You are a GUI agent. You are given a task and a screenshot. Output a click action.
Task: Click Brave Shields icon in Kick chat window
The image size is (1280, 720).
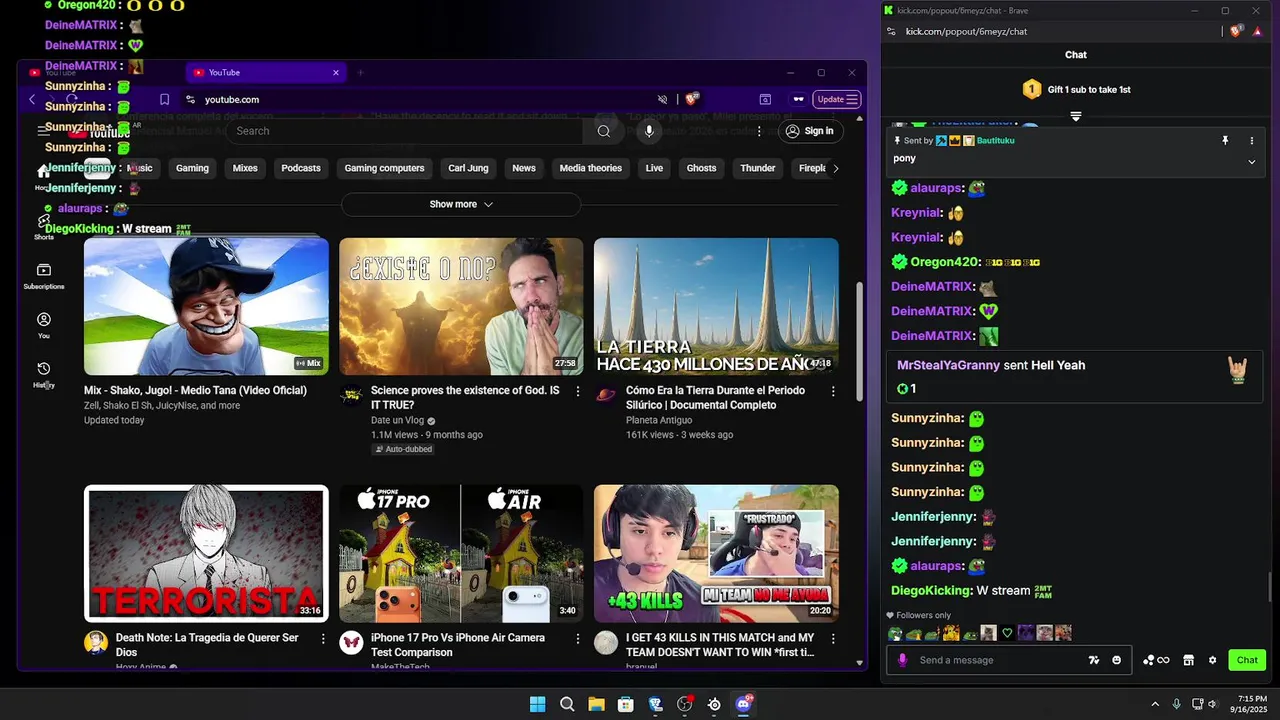click(x=1236, y=31)
